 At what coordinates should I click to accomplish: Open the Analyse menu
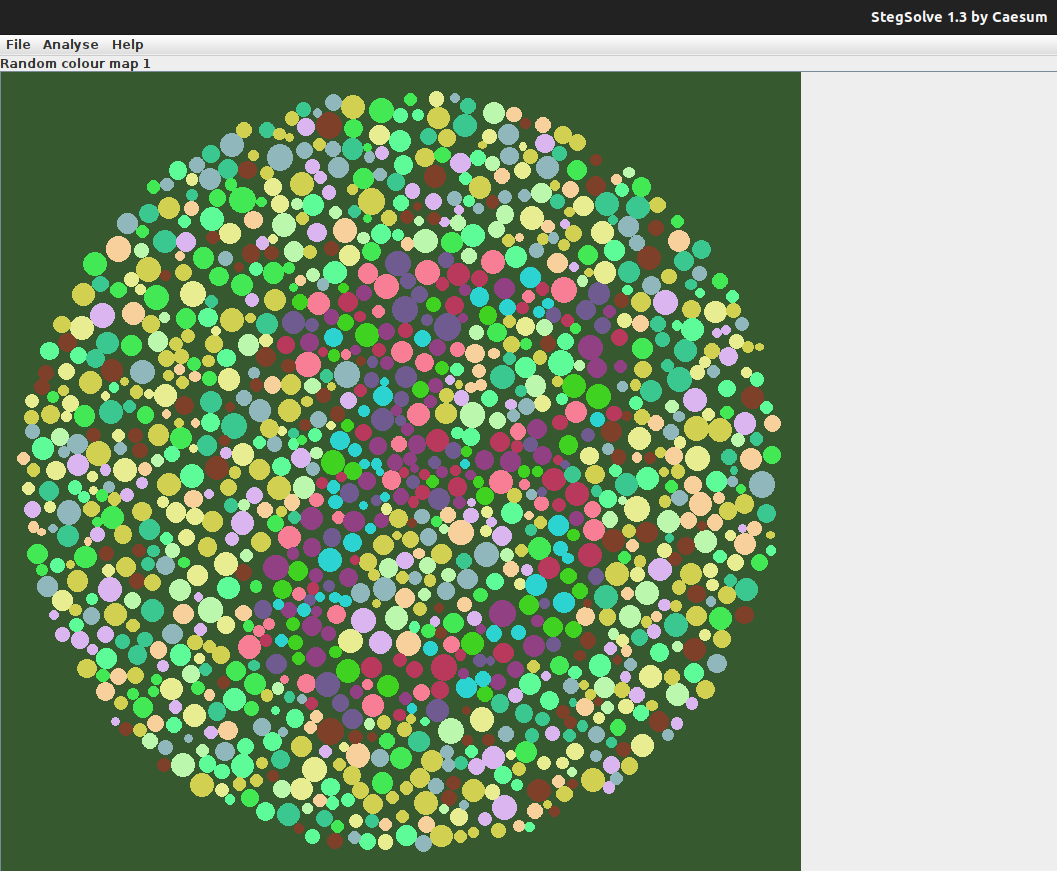70,44
